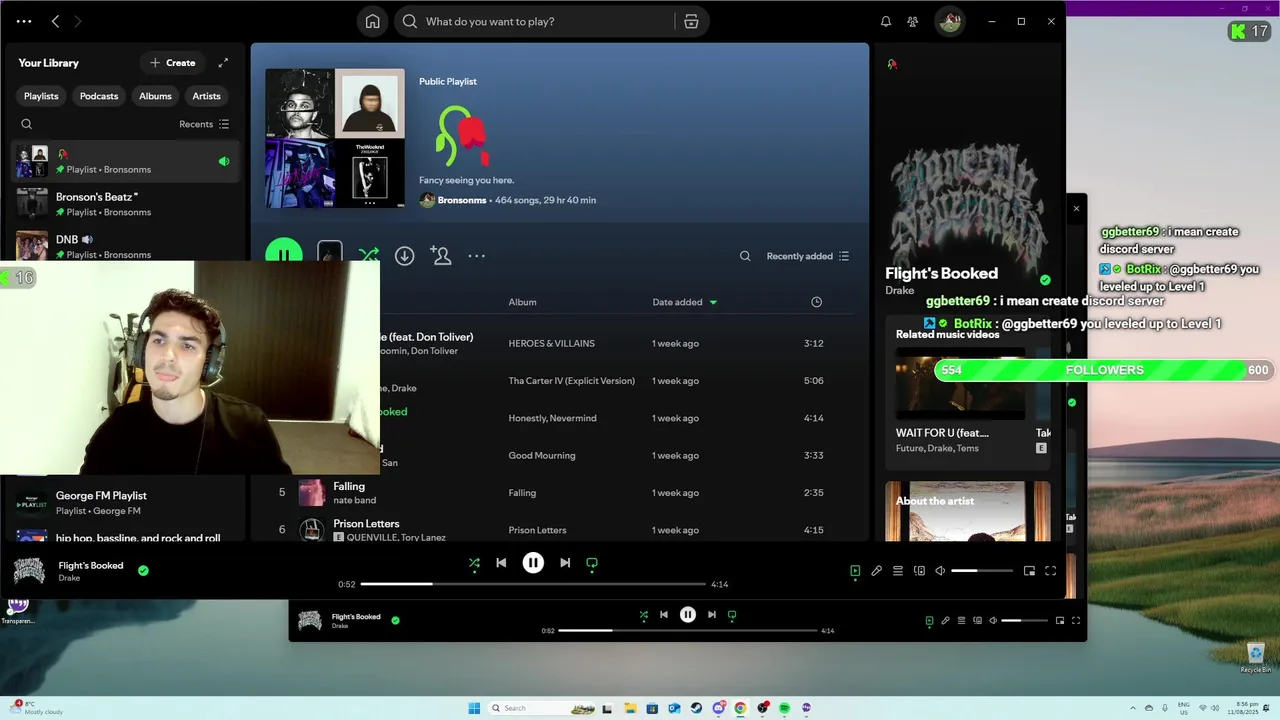
Task: Open the notifications bell
Action: coord(885,21)
